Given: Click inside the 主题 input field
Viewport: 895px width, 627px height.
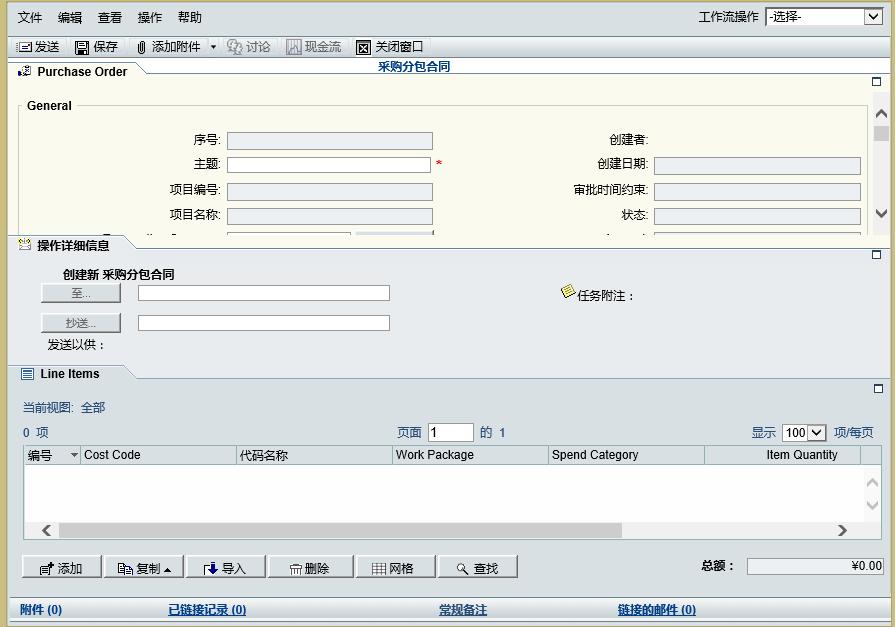Looking at the screenshot, I should coord(330,165).
